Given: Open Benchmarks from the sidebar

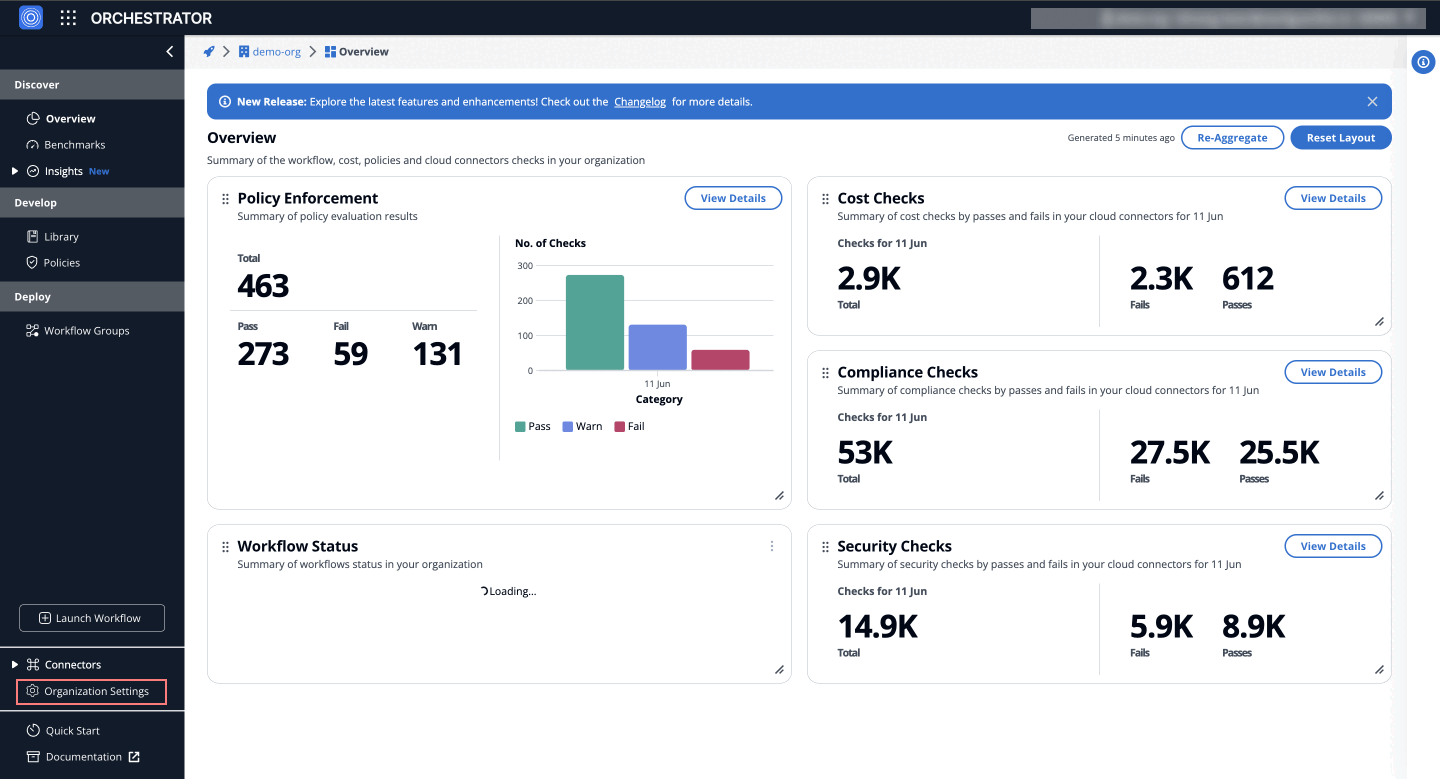Looking at the screenshot, I should point(74,145).
